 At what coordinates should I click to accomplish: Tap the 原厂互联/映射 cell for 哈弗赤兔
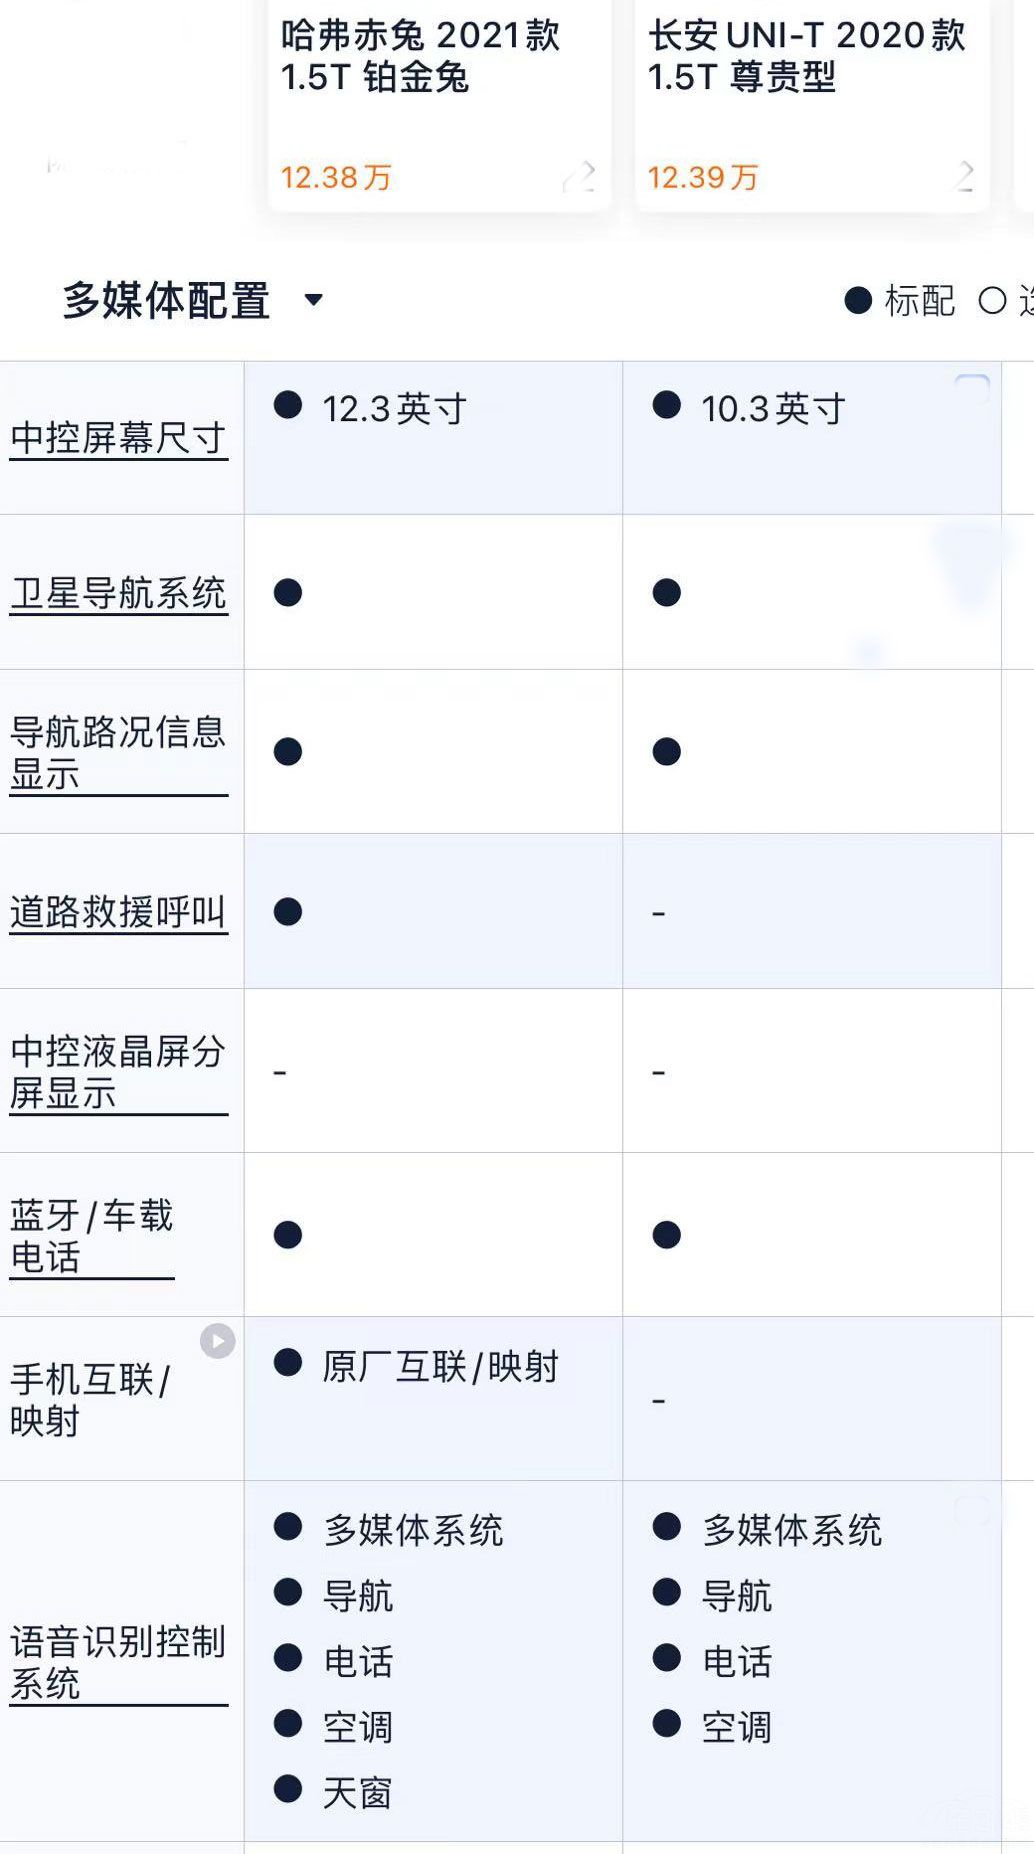point(439,1366)
